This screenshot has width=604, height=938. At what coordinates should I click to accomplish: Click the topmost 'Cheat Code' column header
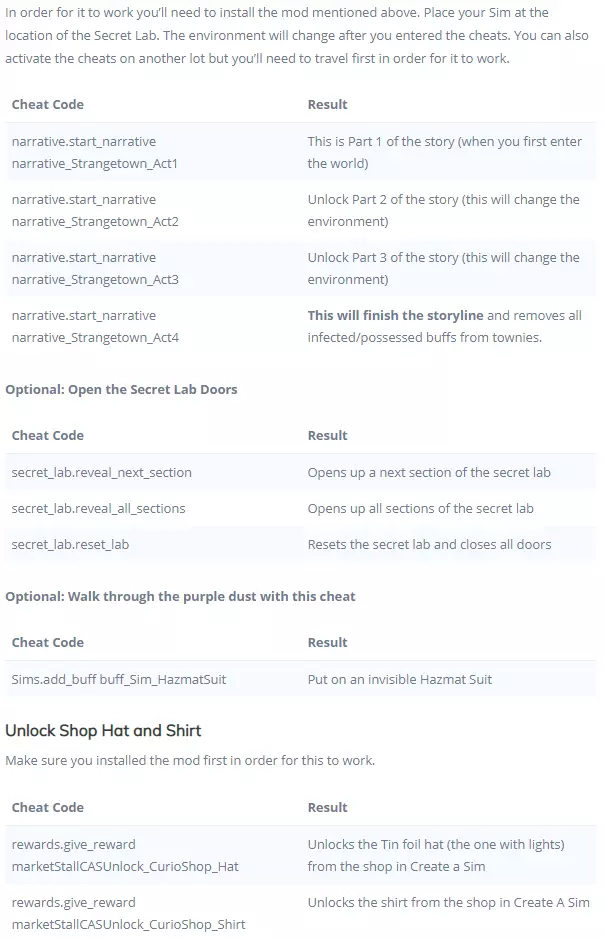click(48, 104)
